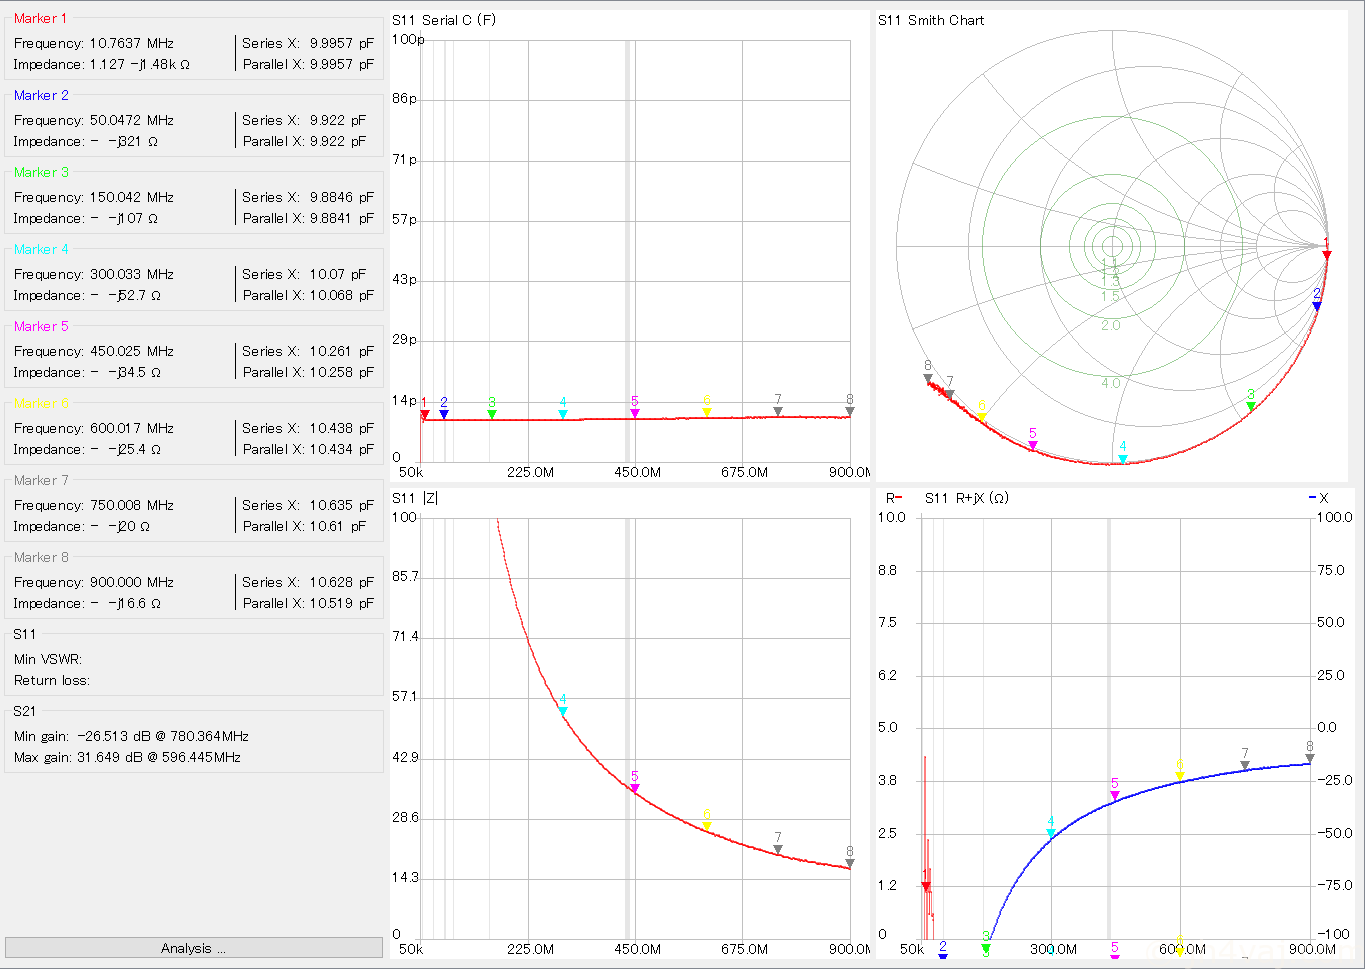1365x969 pixels.
Task: Click yellow marker 6 on the |Z| chart
Action: pyautogui.click(x=707, y=826)
